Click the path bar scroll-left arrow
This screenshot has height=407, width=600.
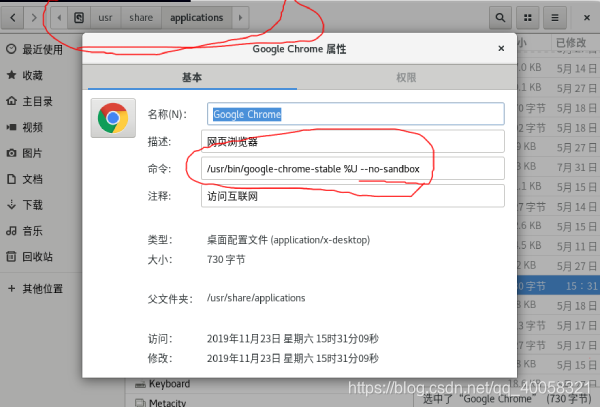coord(59,18)
